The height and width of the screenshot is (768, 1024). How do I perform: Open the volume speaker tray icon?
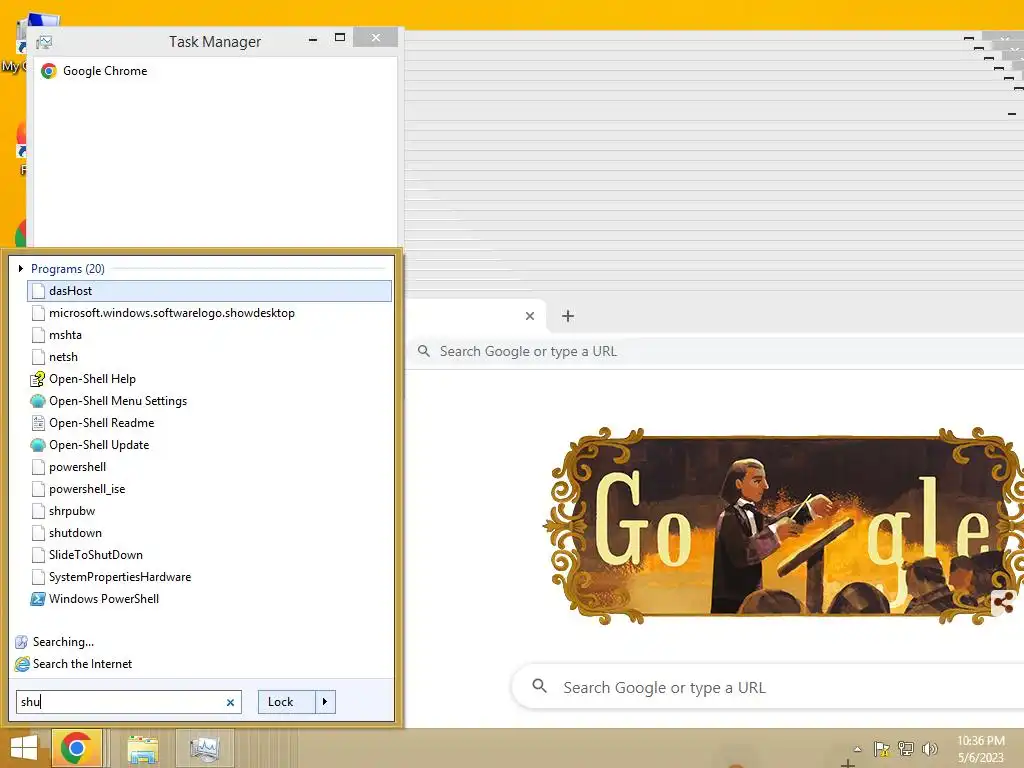[929, 748]
